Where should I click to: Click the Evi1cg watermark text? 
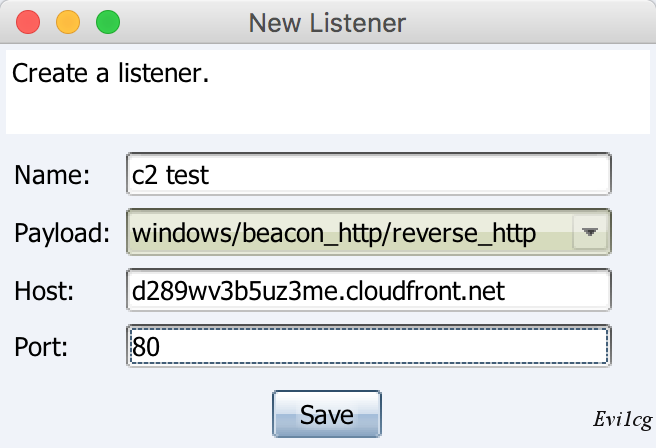click(622, 420)
